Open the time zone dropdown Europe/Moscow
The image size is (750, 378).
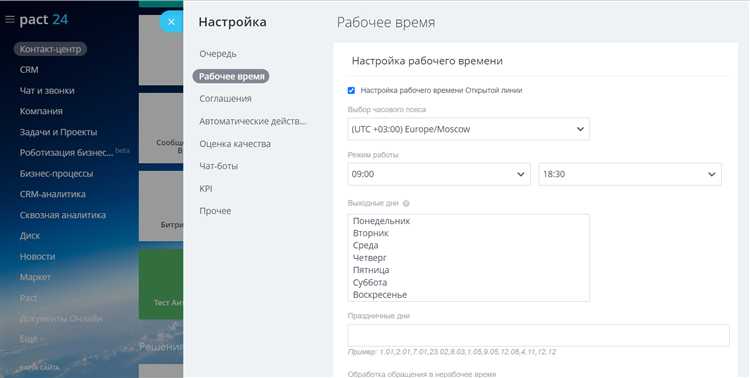point(469,129)
